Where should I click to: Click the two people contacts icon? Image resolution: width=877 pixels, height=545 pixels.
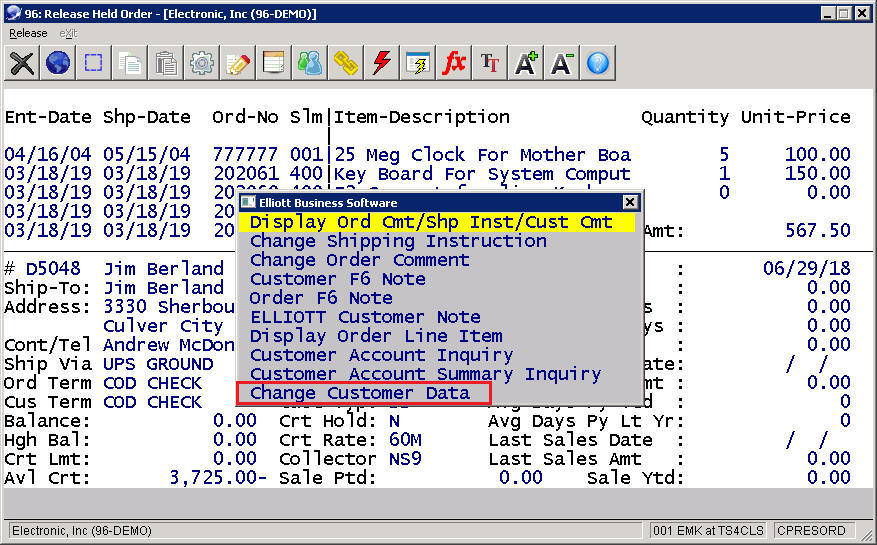pos(309,63)
